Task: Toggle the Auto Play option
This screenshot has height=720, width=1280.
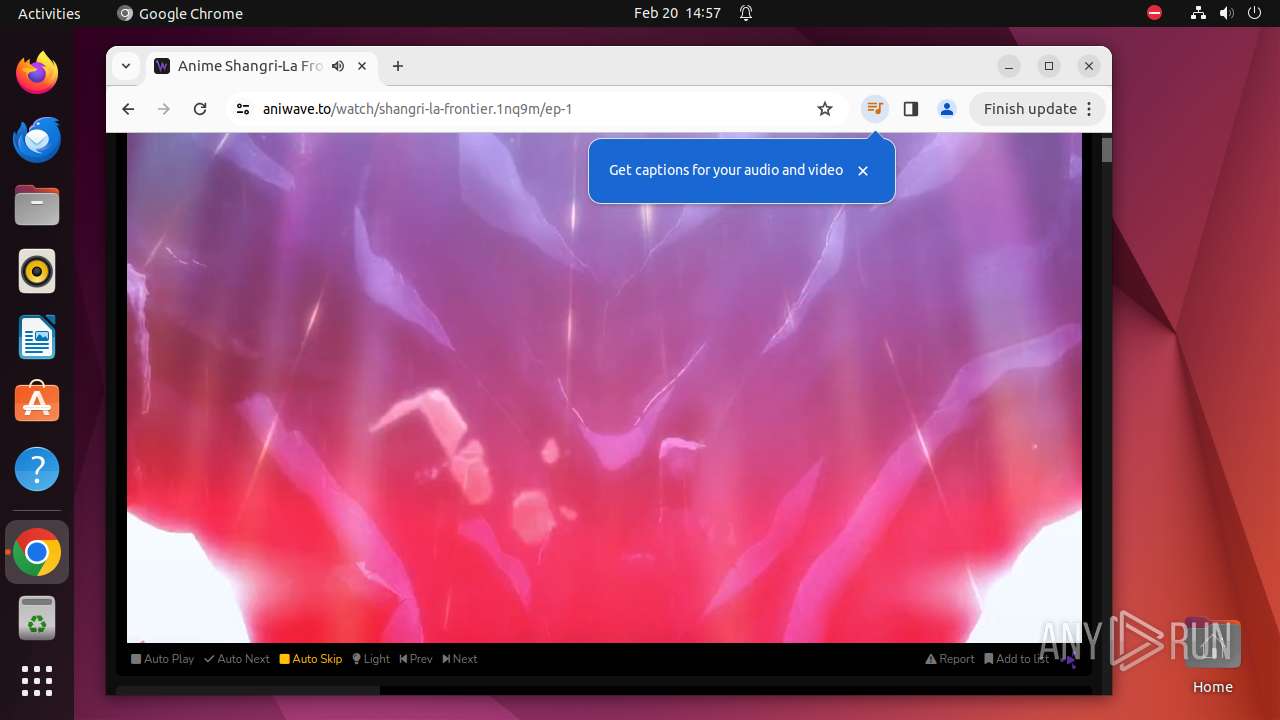Action: pos(163,659)
